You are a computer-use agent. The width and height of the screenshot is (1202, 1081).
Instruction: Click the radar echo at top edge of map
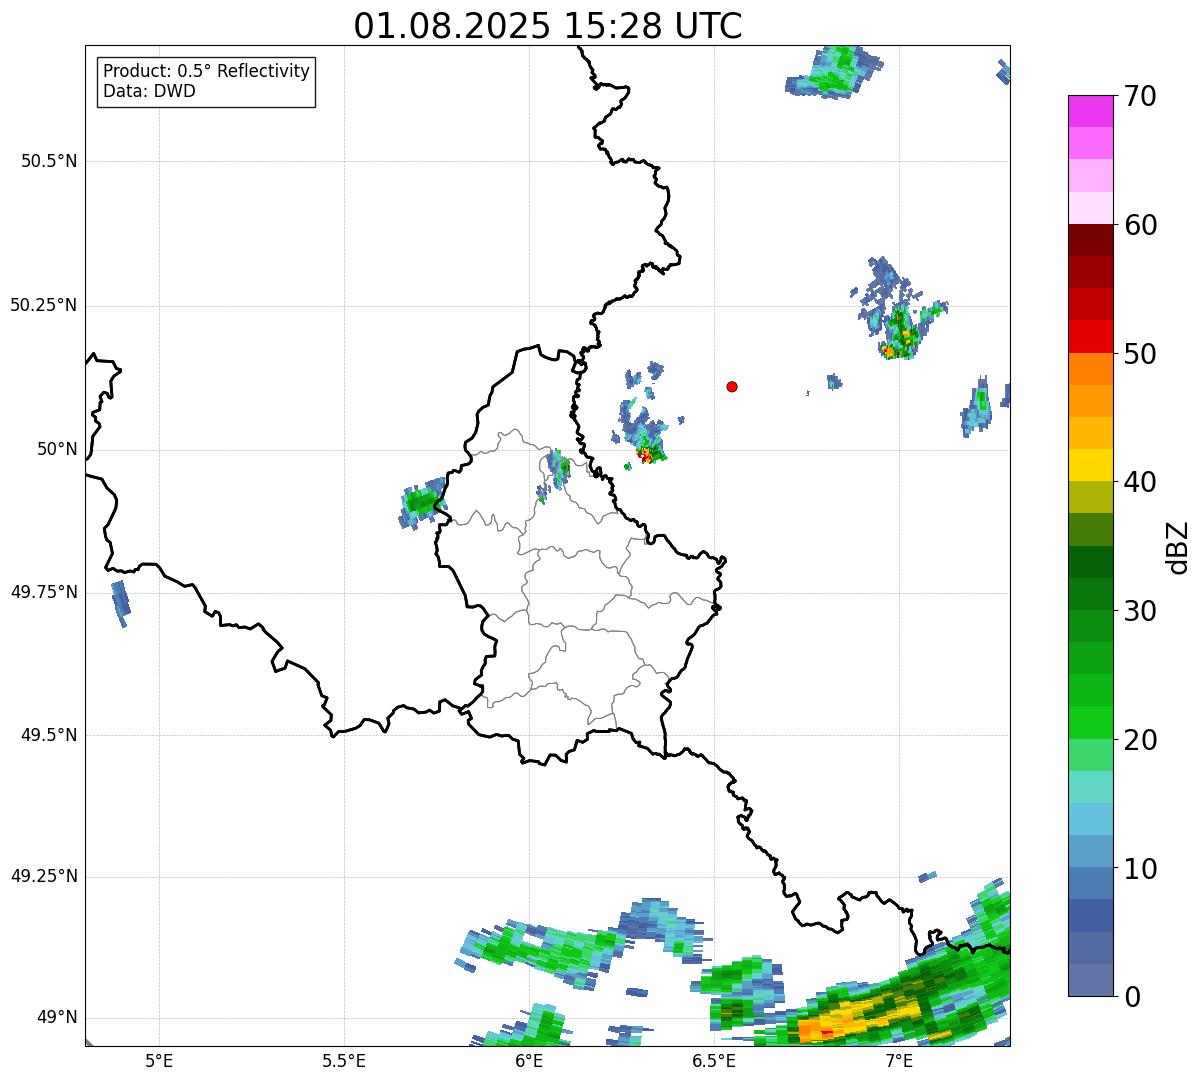[835, 72]
